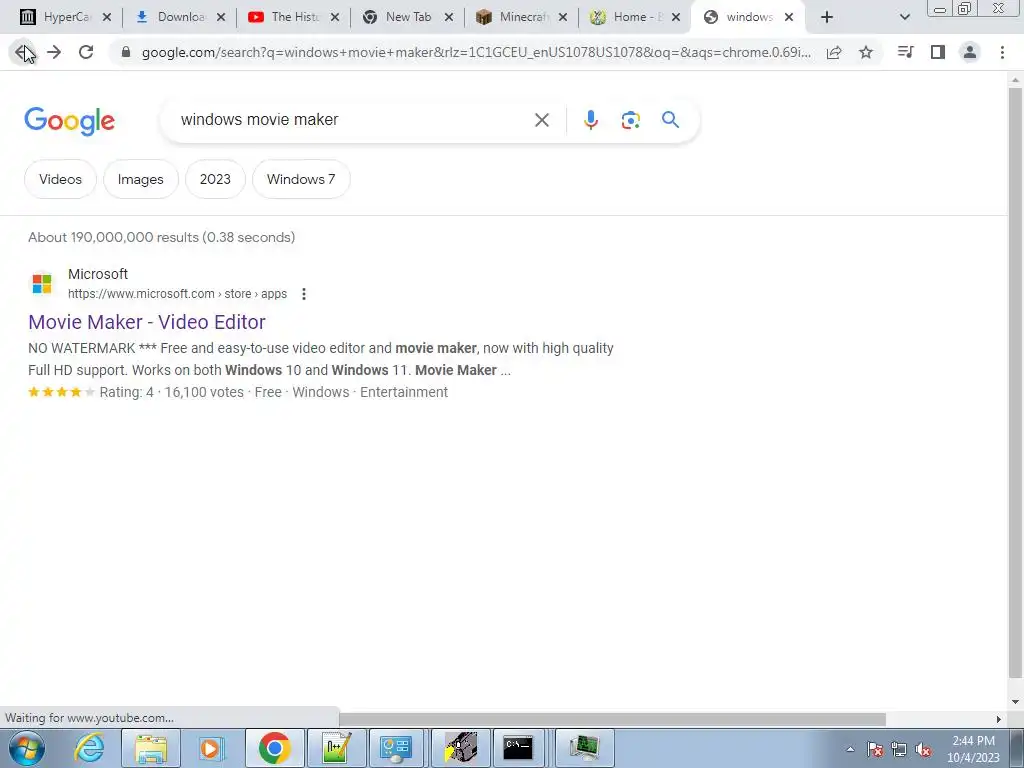
Task: Close the Minecraft tab
Action: click(x=562, y=18)
